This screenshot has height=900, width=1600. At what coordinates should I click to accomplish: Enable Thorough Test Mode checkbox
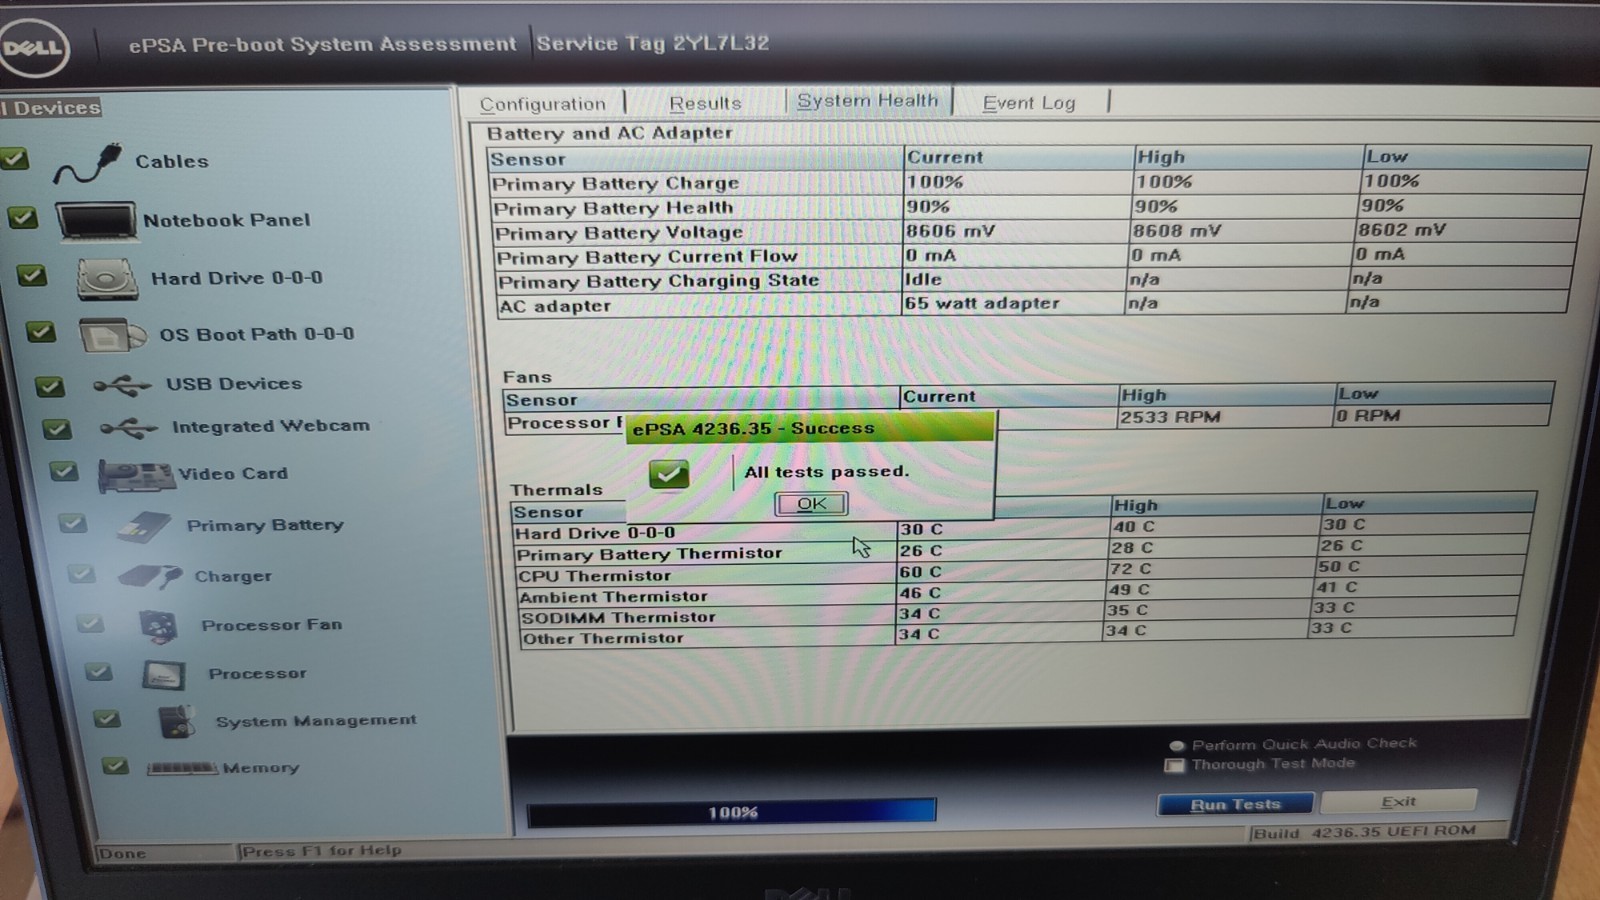1175,766
